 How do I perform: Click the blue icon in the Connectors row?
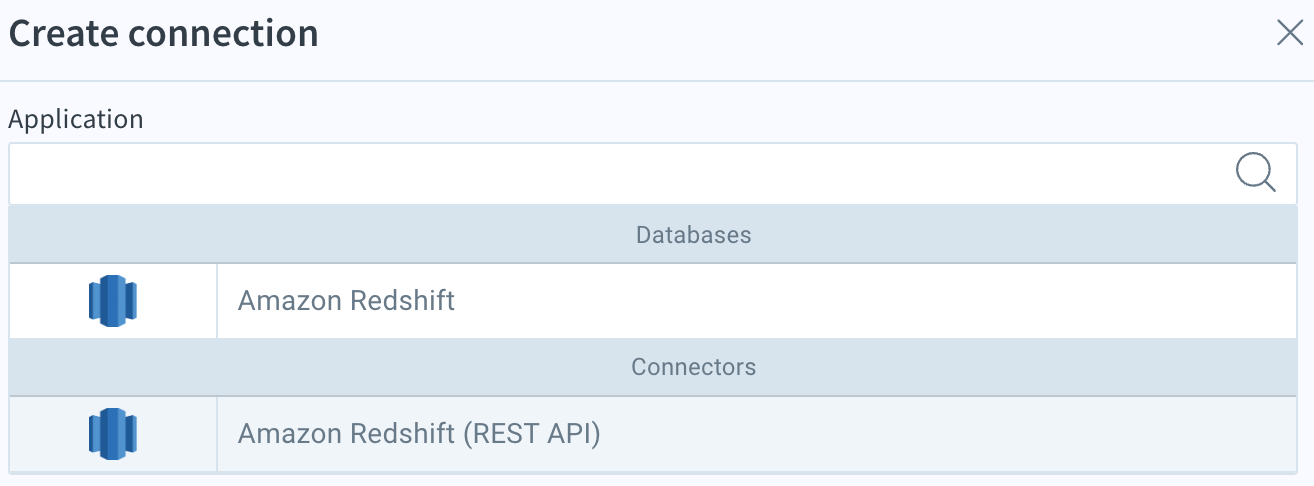tap(112, 433)
